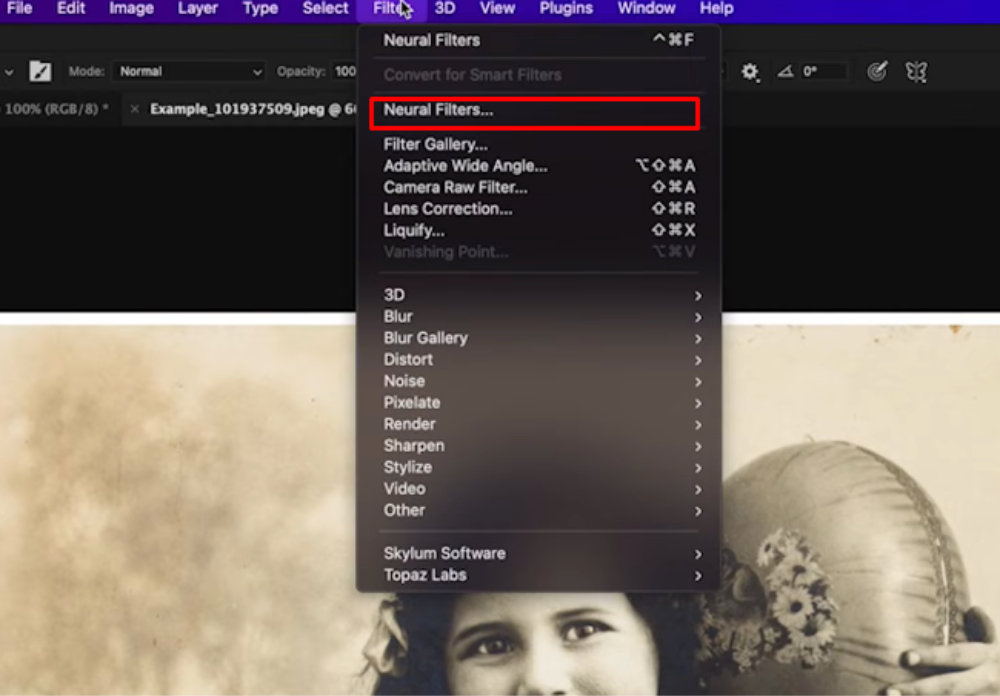The height and width of the screenshot is (696, 1000).
Task: Open Filter Gallery... from the menu
Action: tap(435, 144)
